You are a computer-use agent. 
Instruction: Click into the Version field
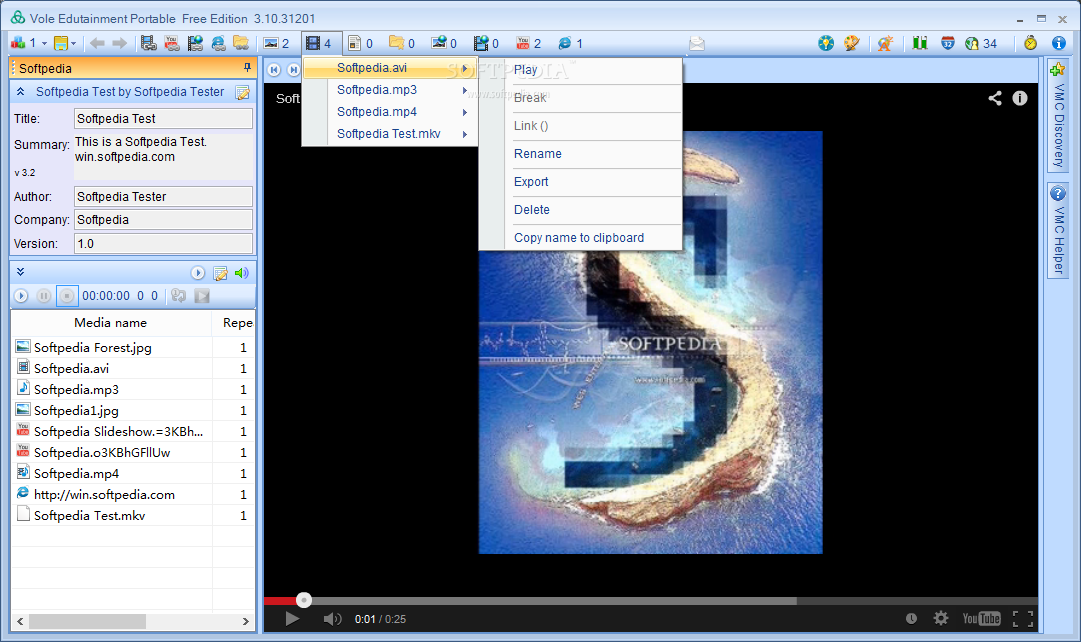pos(163,243)
